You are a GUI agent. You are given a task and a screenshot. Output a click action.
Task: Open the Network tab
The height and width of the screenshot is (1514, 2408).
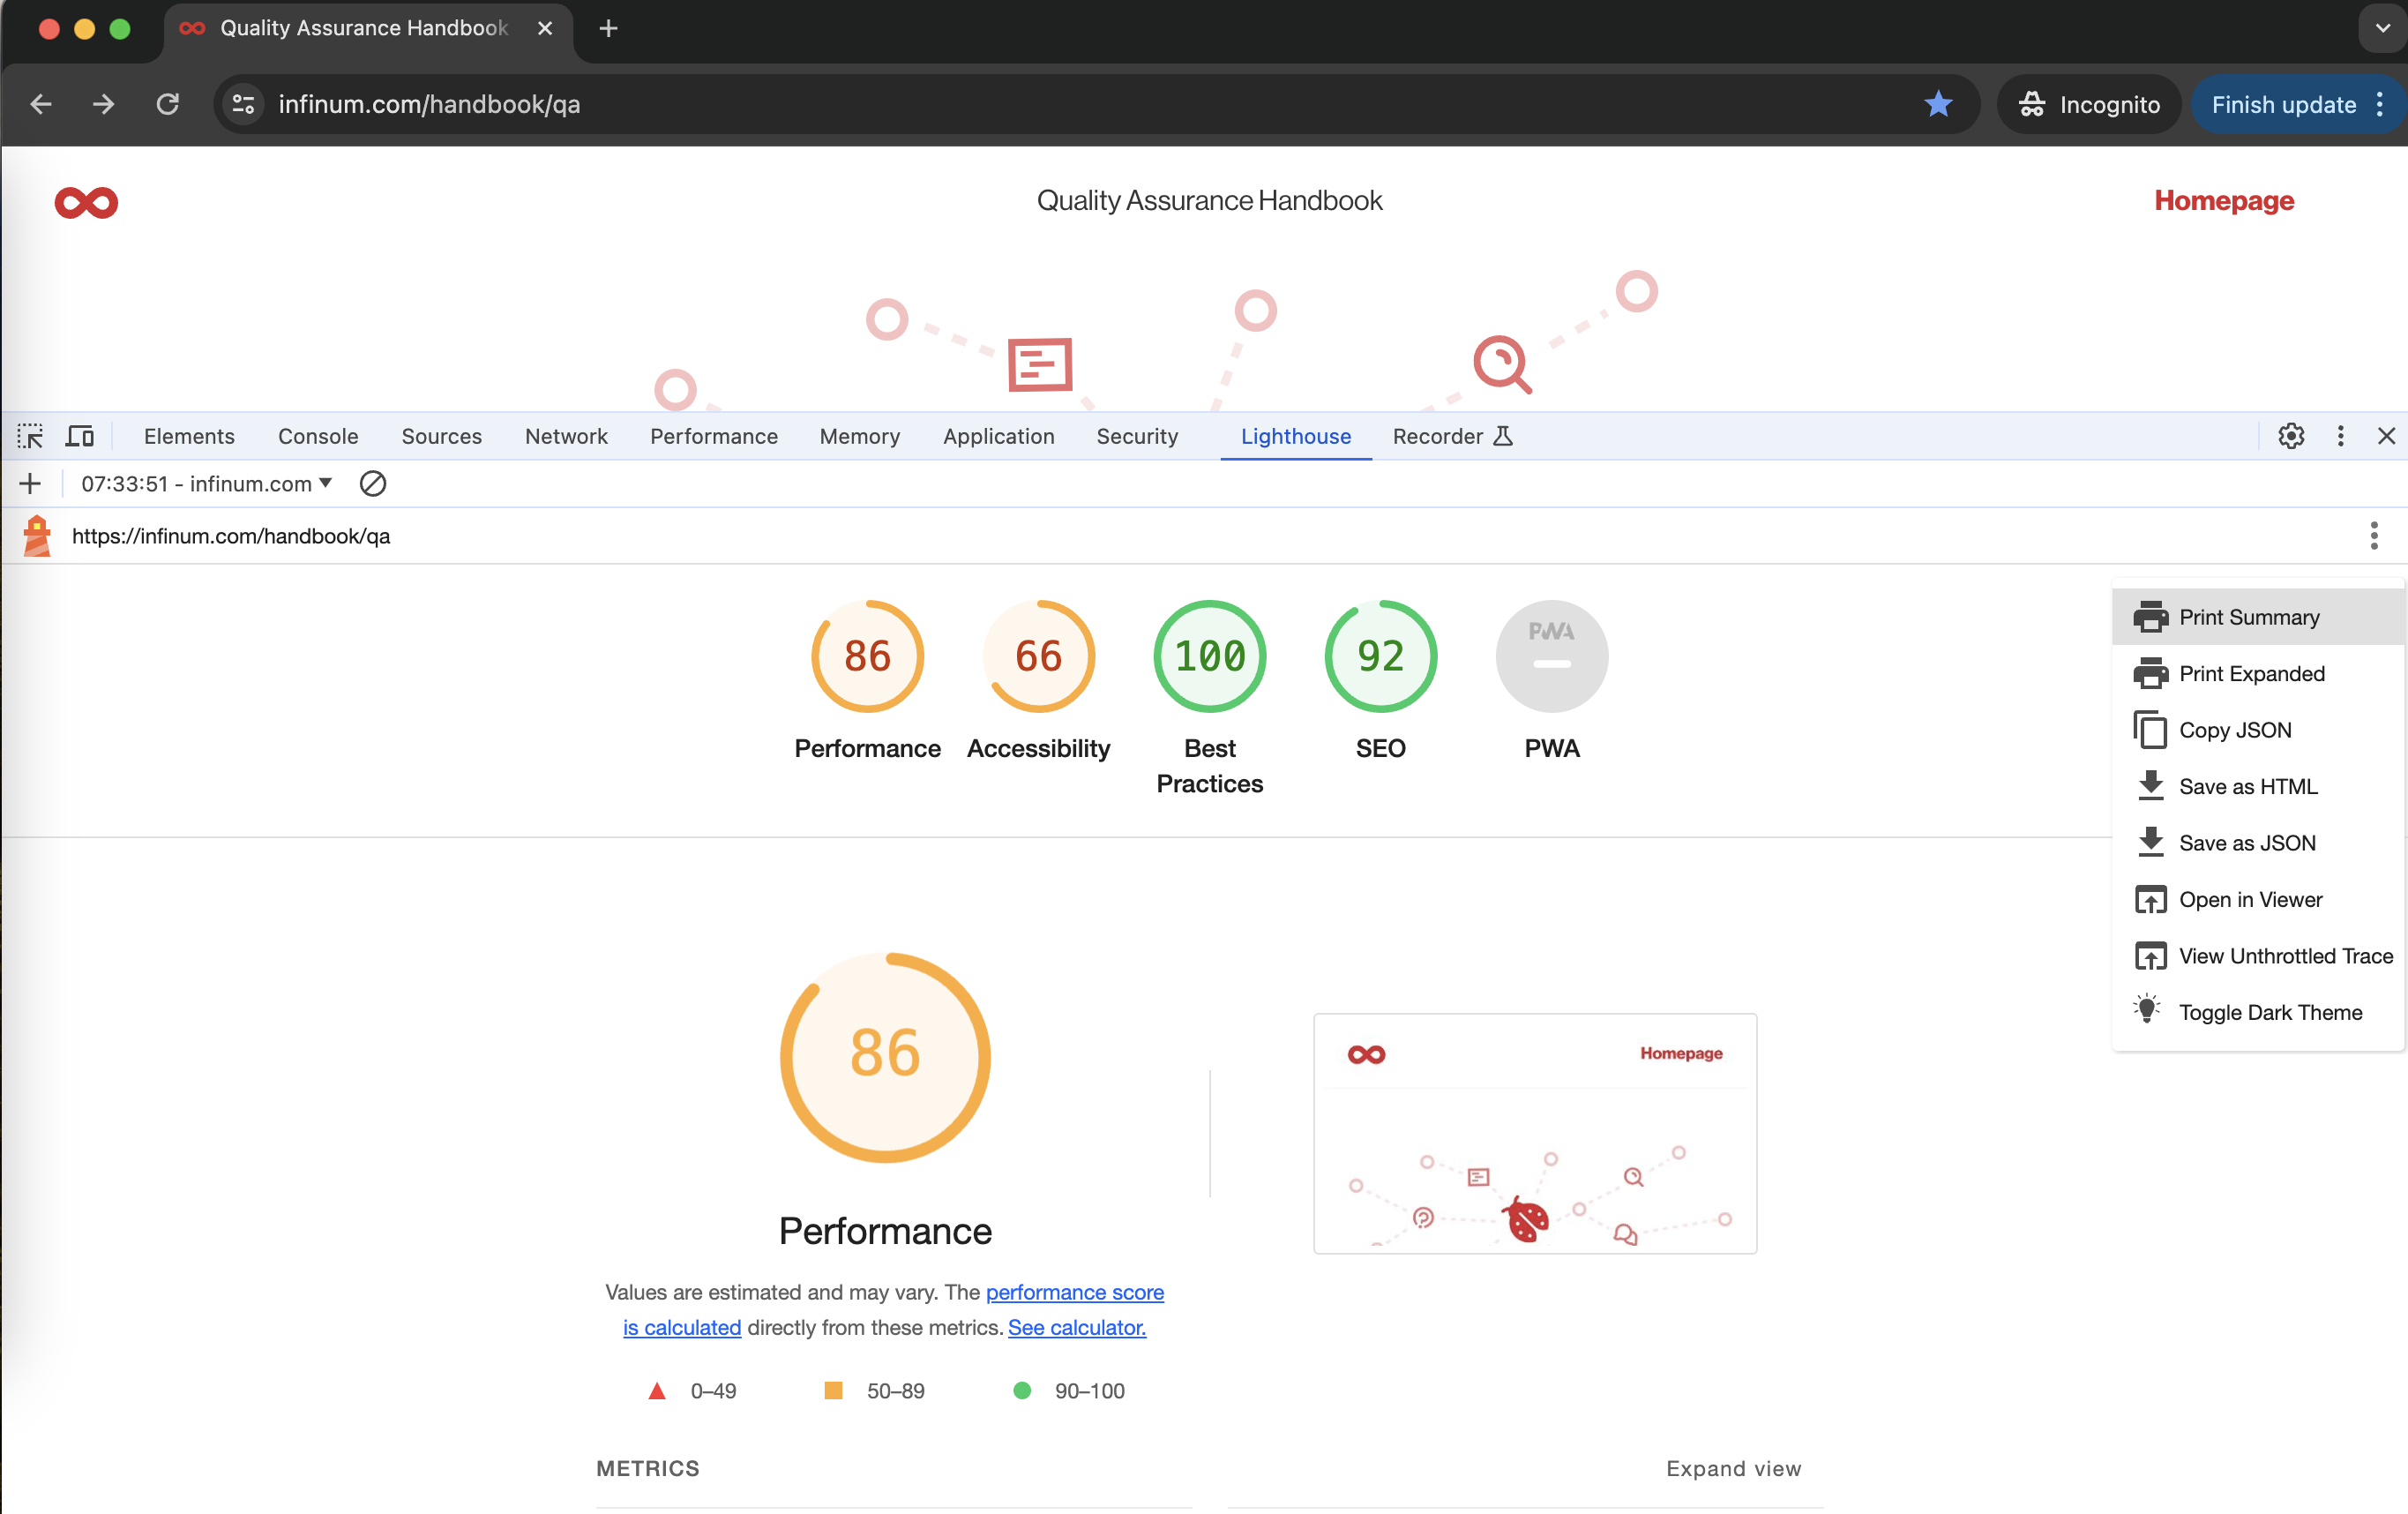point(566,436)
